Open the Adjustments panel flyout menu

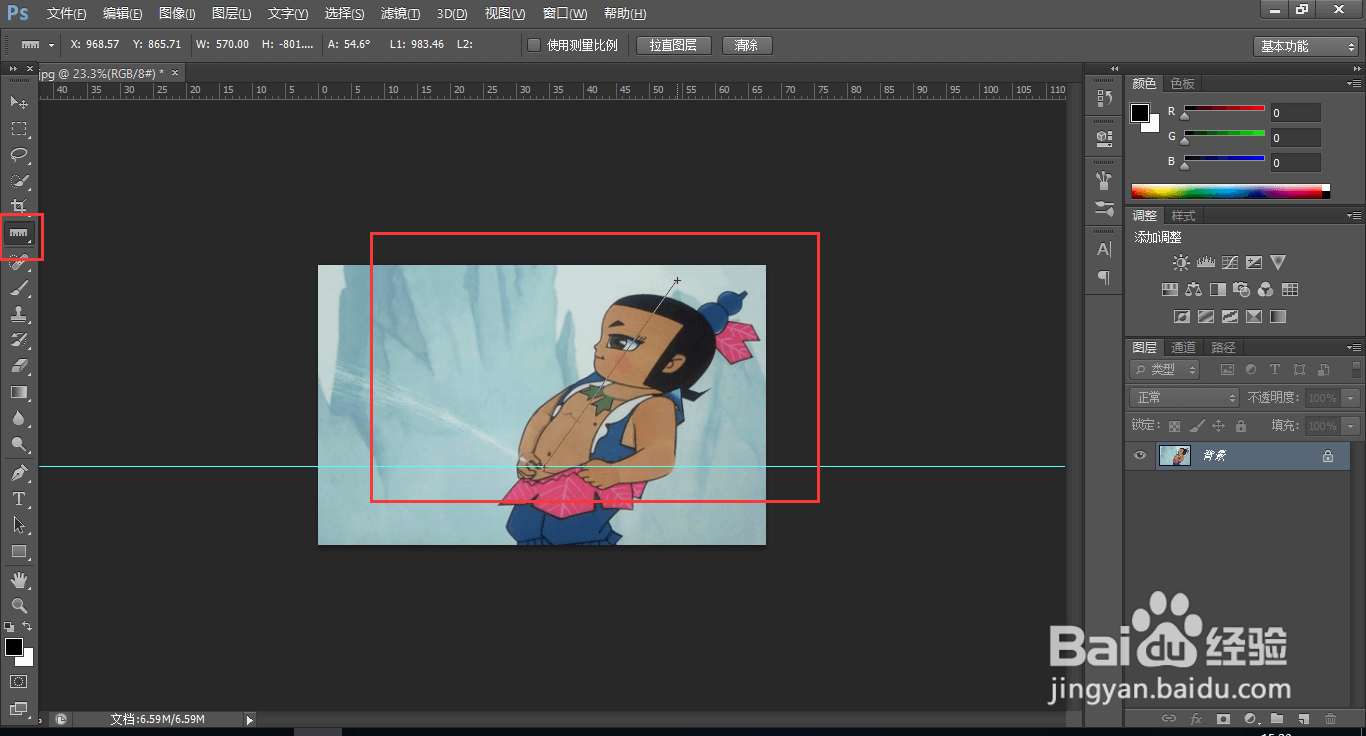[x=1353, y=216]
